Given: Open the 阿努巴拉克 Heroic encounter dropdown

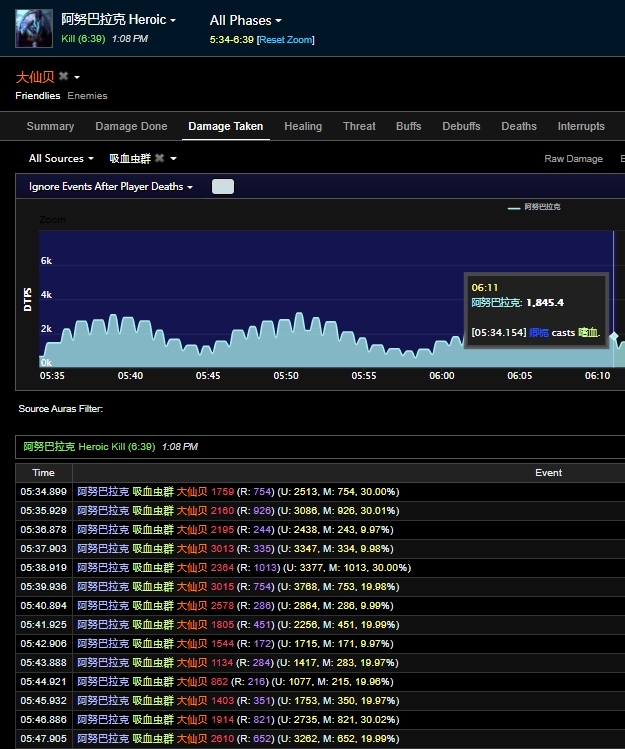Looking at the screenshot, I should [x=118, y=20].
